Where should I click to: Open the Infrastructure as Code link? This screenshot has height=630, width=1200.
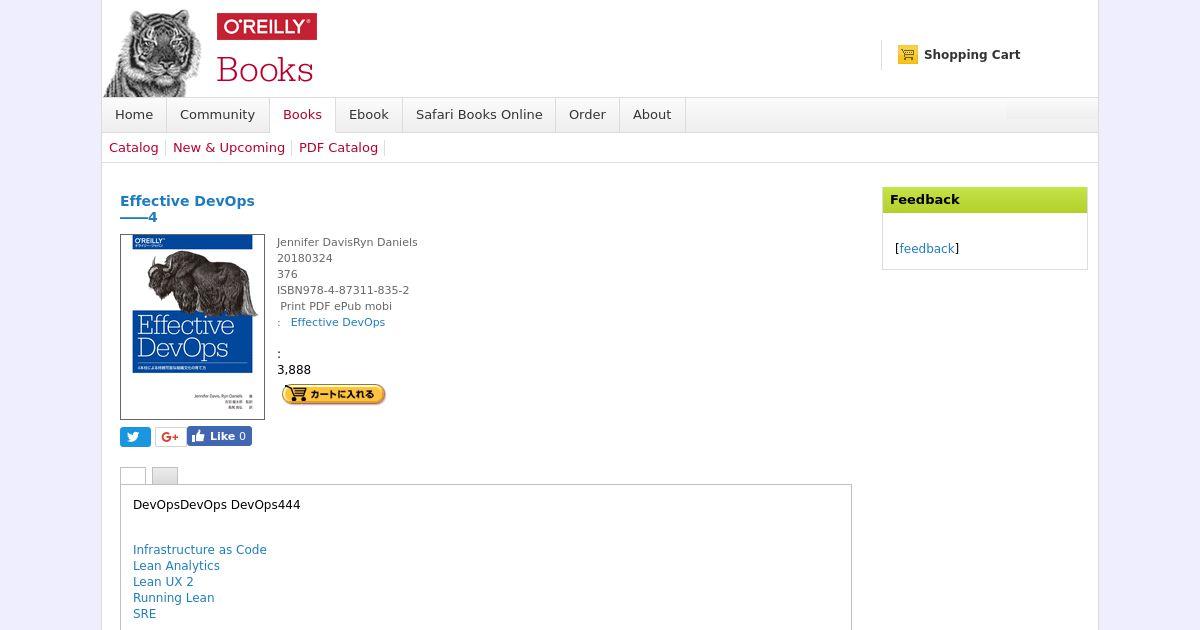(x=200, y=550)
